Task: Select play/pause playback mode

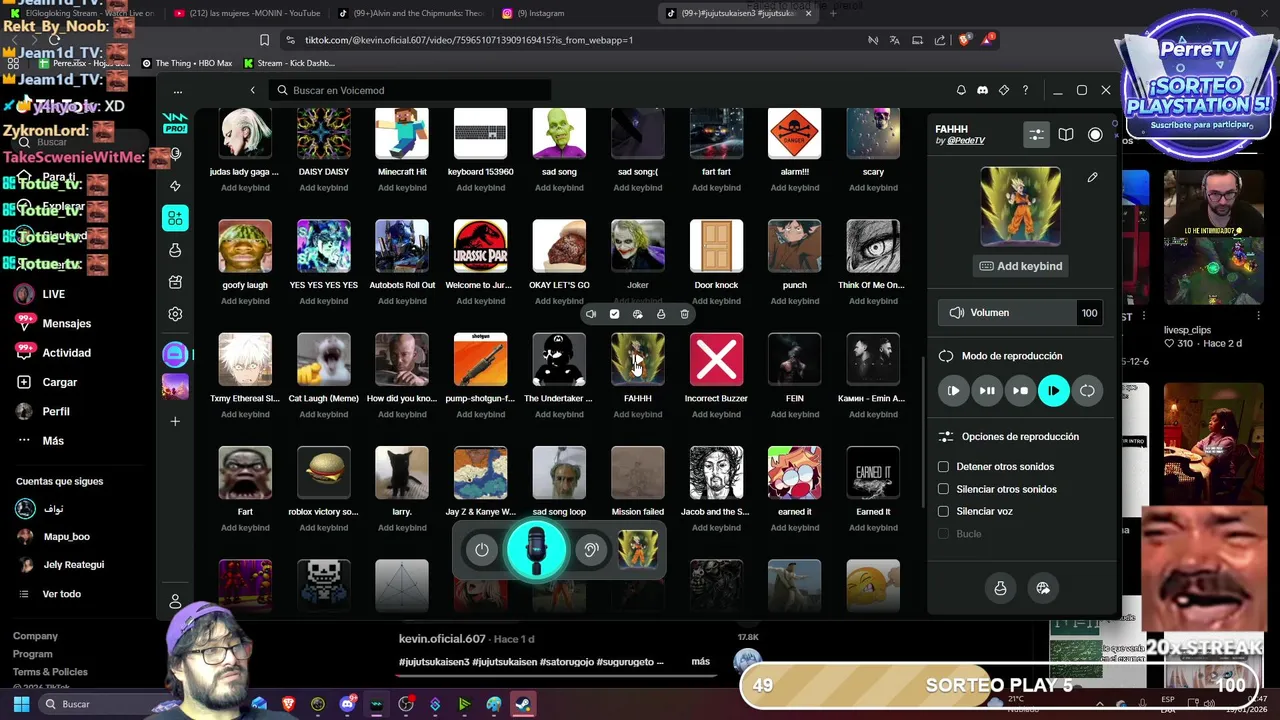Action: coord(987,391)
